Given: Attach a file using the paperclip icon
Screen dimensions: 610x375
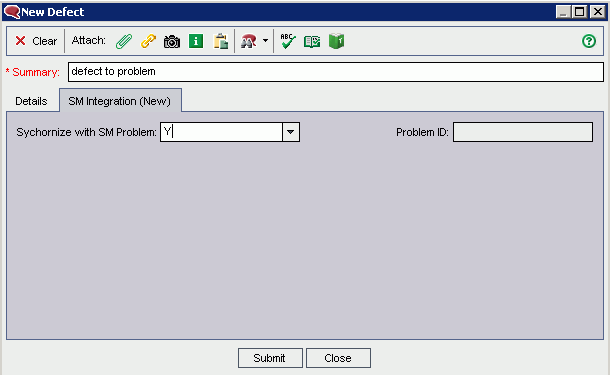Looking at the screenshot, I should click(124, 41).
